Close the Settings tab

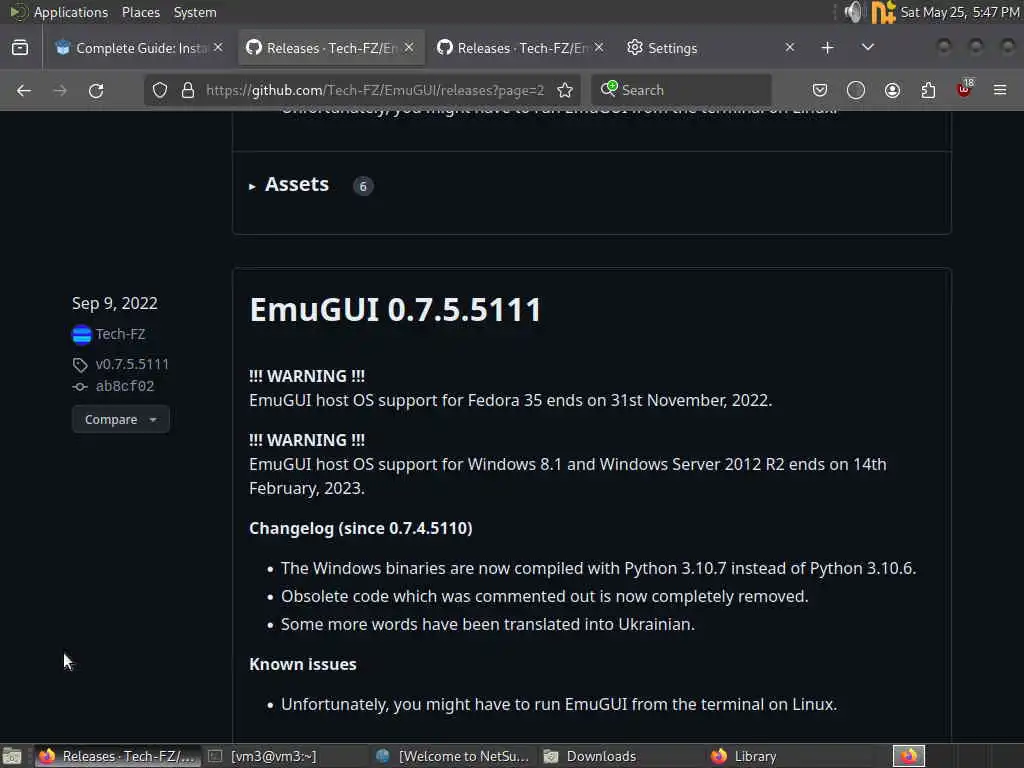point(790,48)
